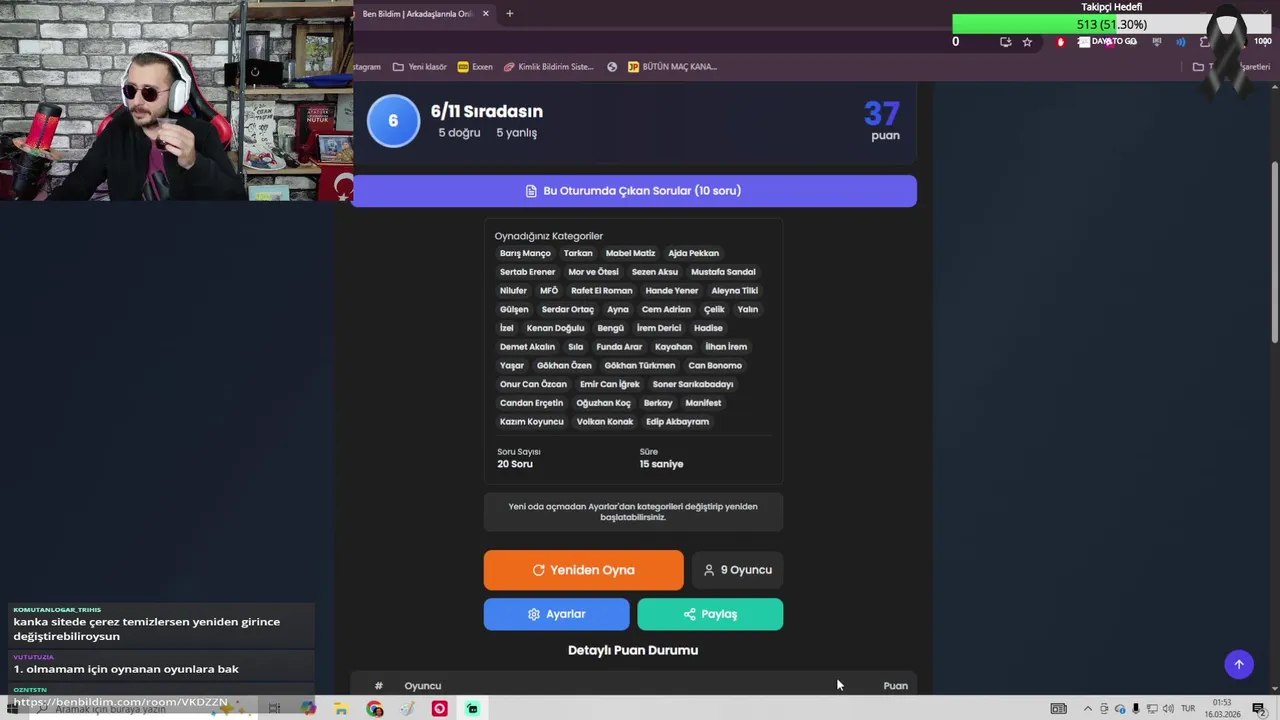Select the Kenan Doğulu category tag
Screen dimensions: 1280x720
pos(555,328)
